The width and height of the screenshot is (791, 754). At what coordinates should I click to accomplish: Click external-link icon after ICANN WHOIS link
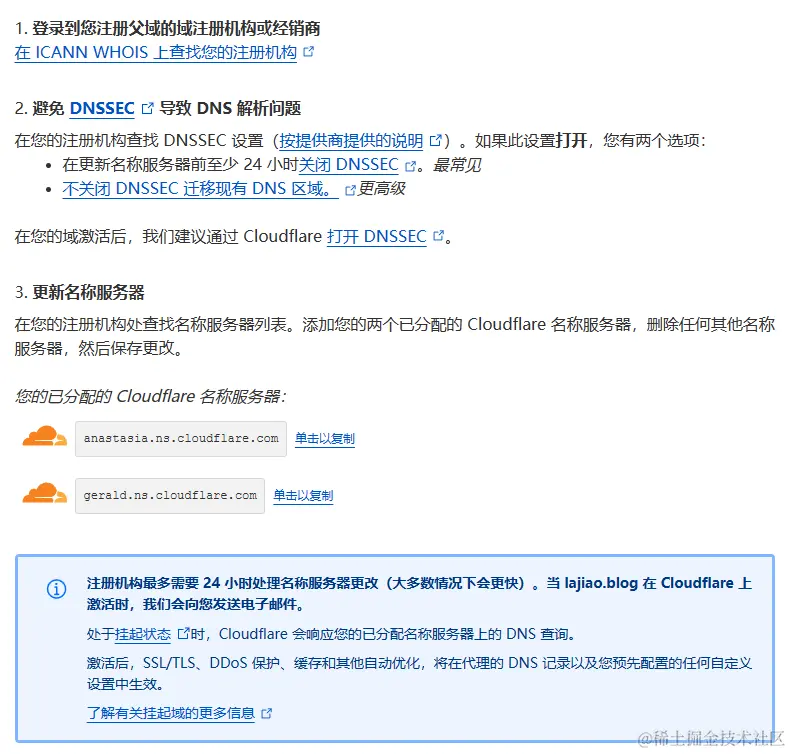[x=308, y=52]
